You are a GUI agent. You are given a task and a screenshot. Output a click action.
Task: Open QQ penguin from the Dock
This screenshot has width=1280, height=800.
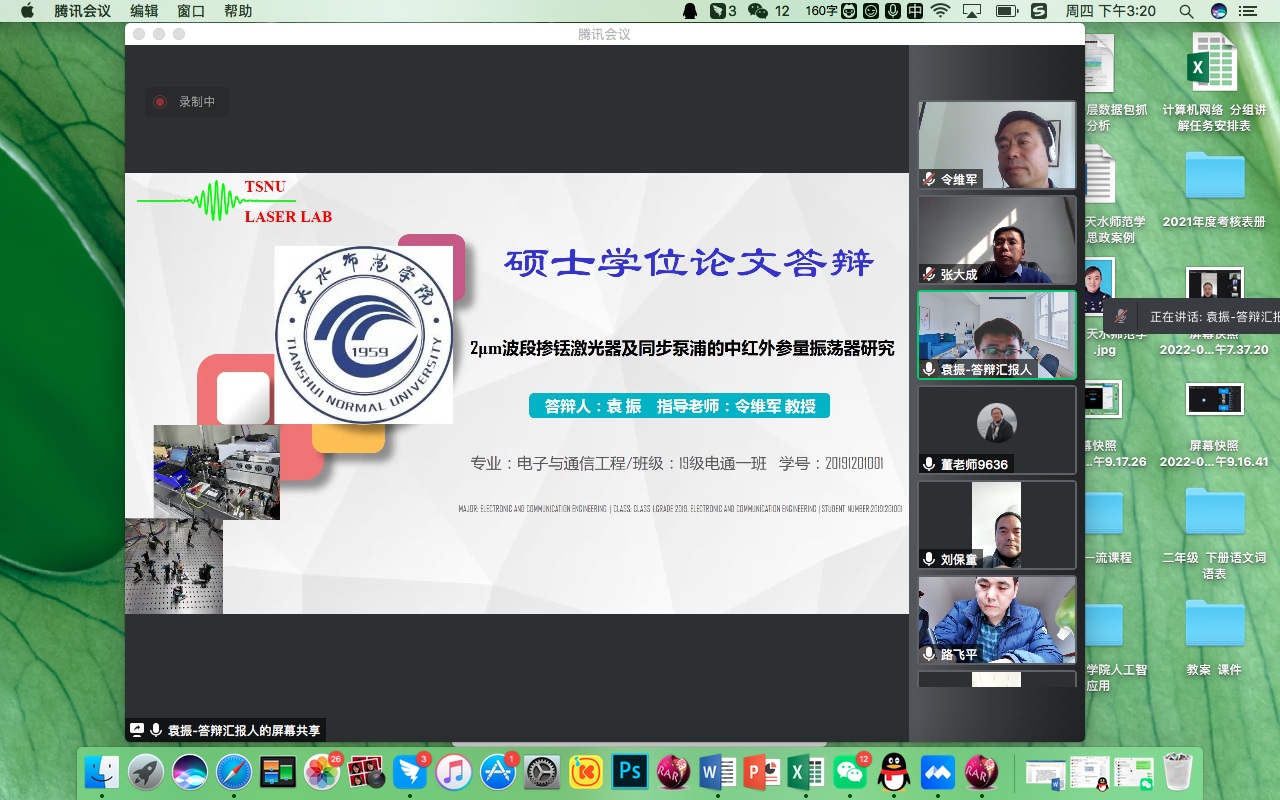894,771
